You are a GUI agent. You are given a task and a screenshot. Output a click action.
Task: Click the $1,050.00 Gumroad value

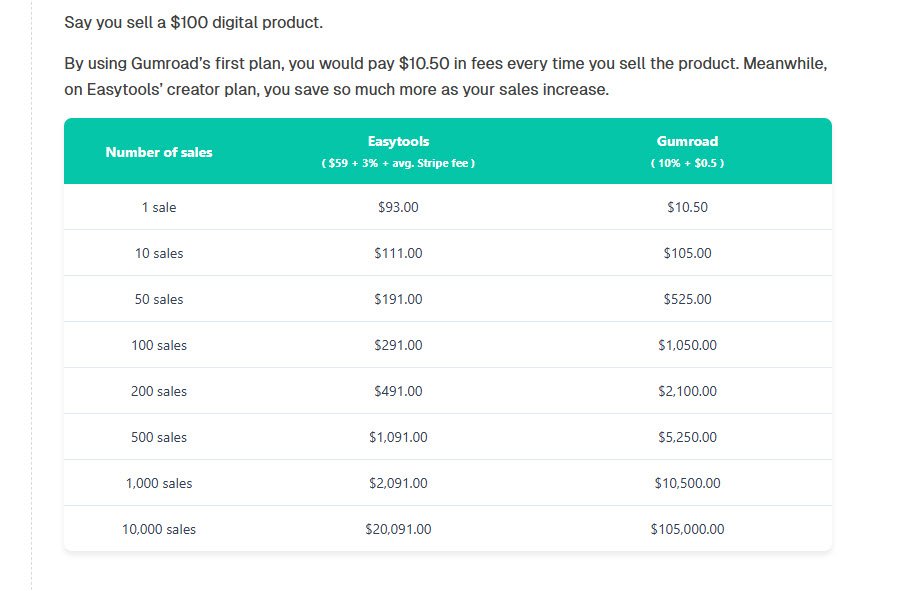(x=687, y=345)
